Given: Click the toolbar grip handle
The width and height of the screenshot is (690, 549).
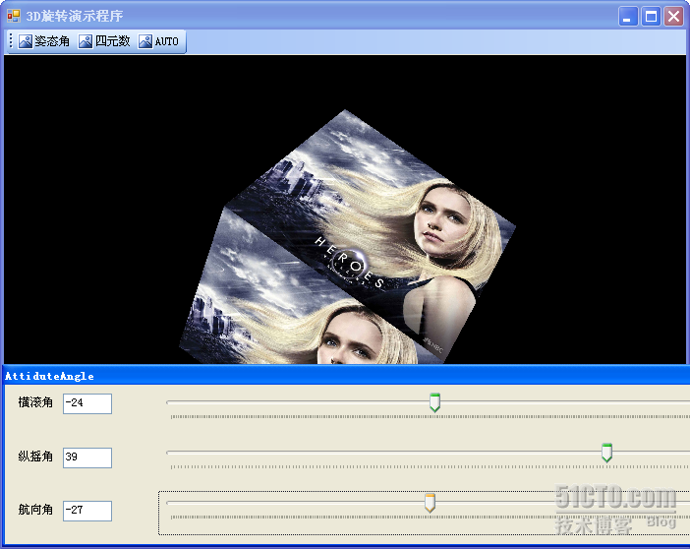Looking at the screenshot, I should point(11,41).
